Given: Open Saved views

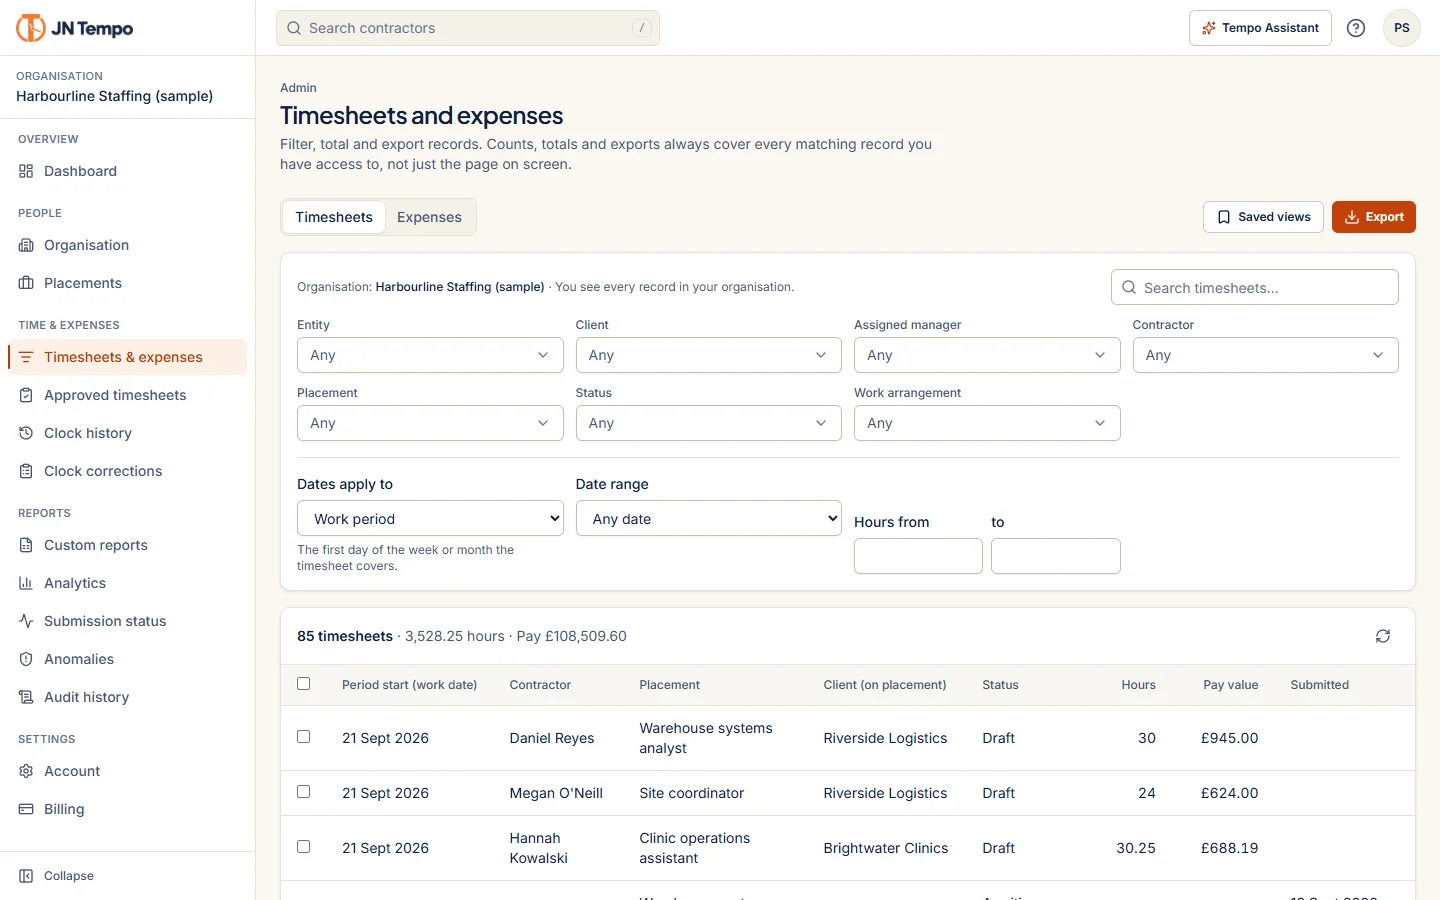Looking at the screenshot, I should 1263,217.
